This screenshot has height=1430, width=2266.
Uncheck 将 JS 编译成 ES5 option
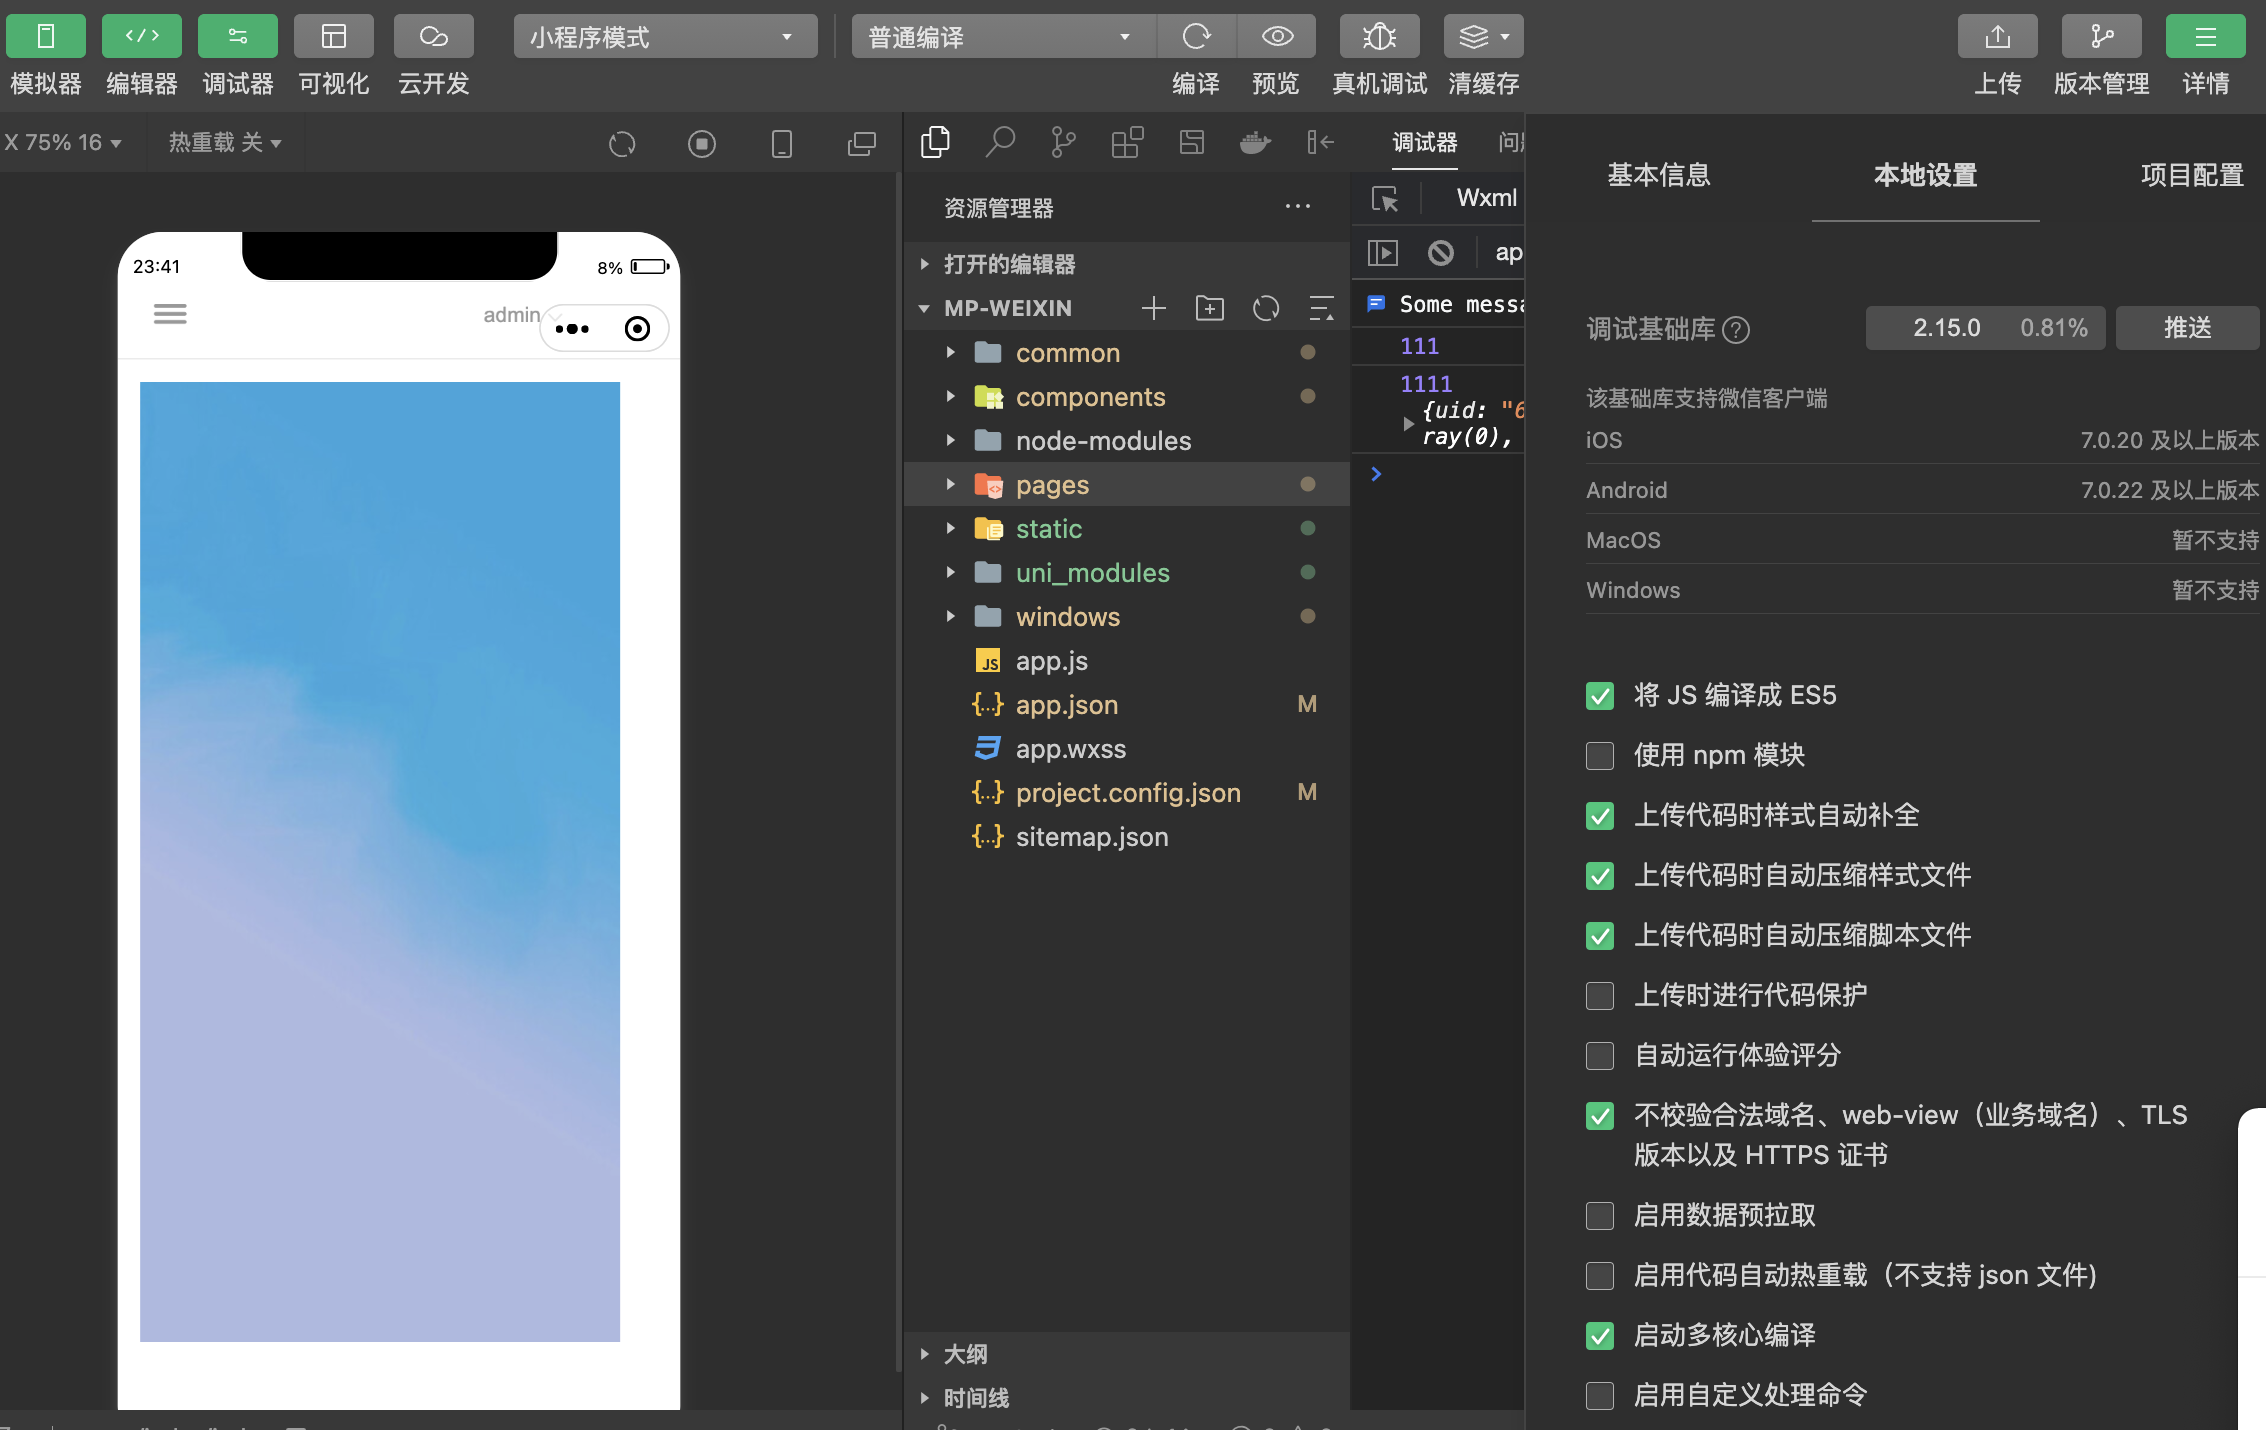click(1600, 696)
